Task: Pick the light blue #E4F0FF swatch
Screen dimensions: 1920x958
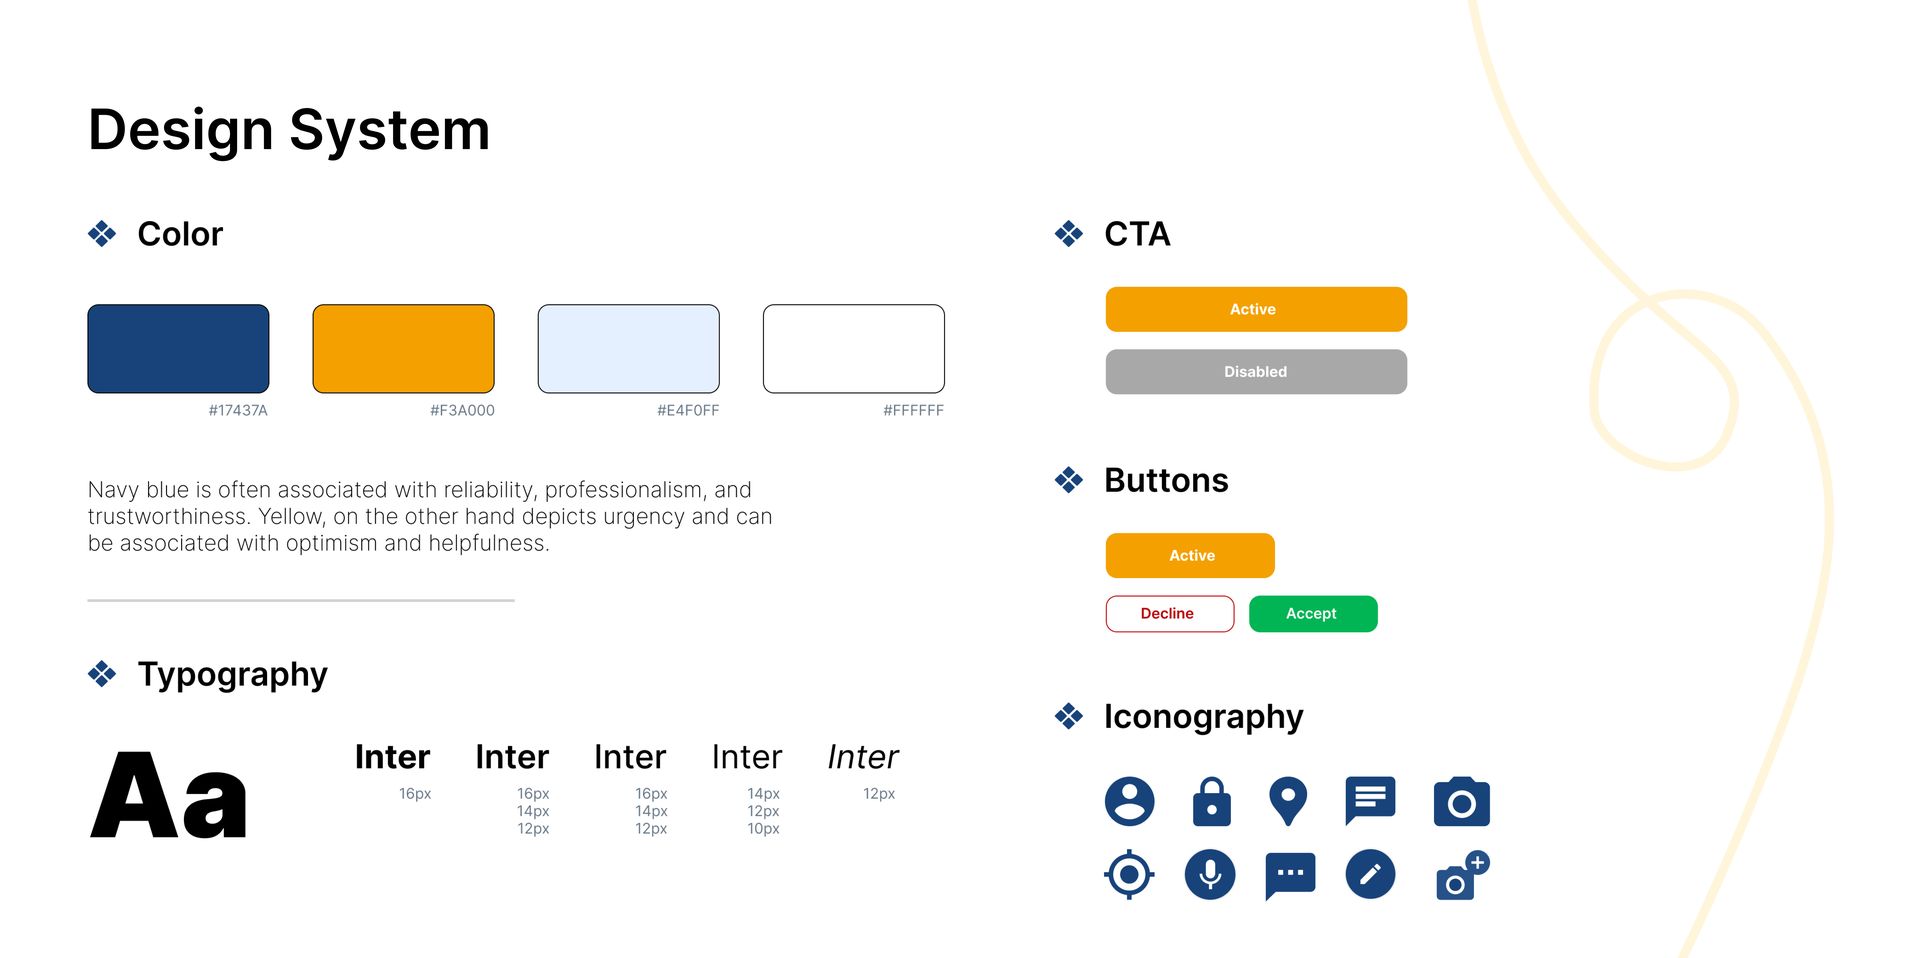Action: [x=629, y=349]
